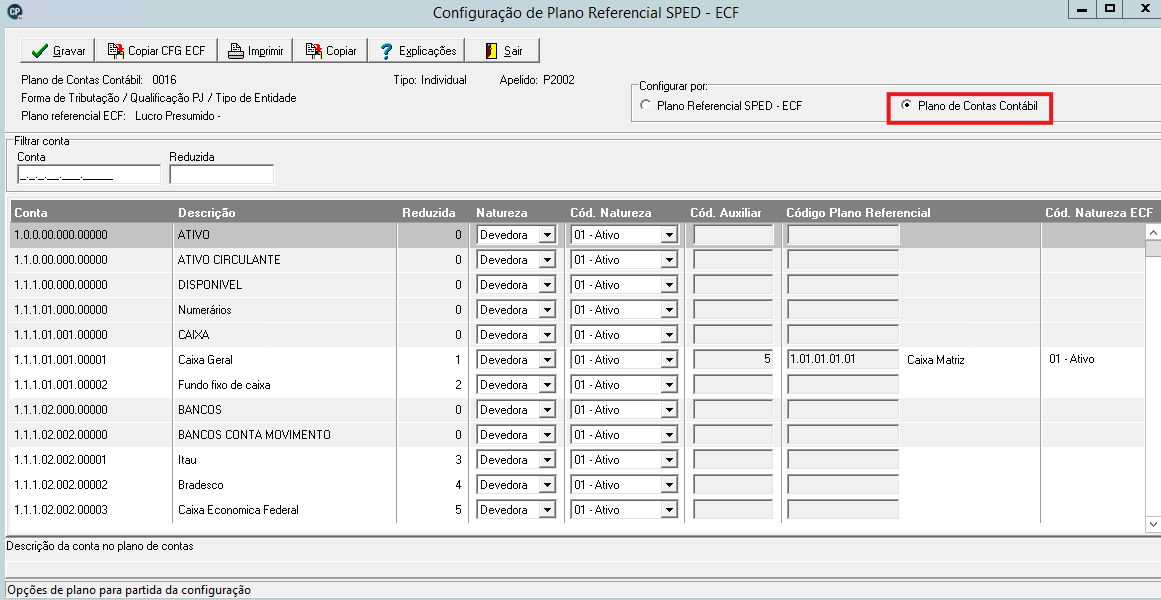
Task: Click Código Plano Referencial field 1.01.01.01.01
Action: (843, 359)
